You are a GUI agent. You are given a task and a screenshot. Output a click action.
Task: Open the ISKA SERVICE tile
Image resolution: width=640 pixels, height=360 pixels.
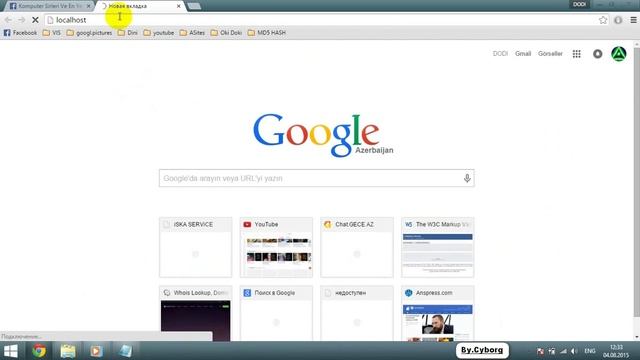click(196, 247)
